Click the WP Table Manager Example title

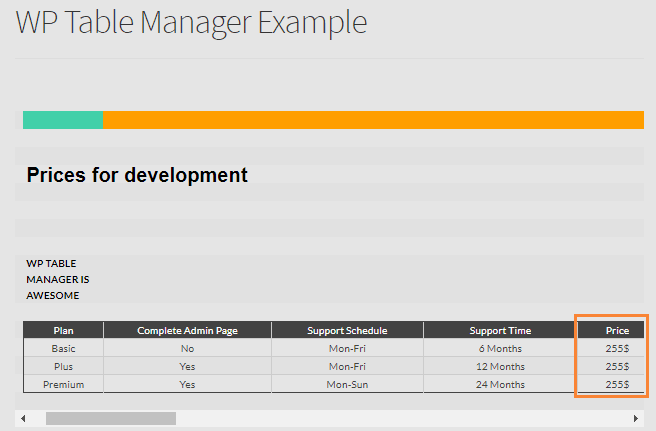[x=192, y=22]
